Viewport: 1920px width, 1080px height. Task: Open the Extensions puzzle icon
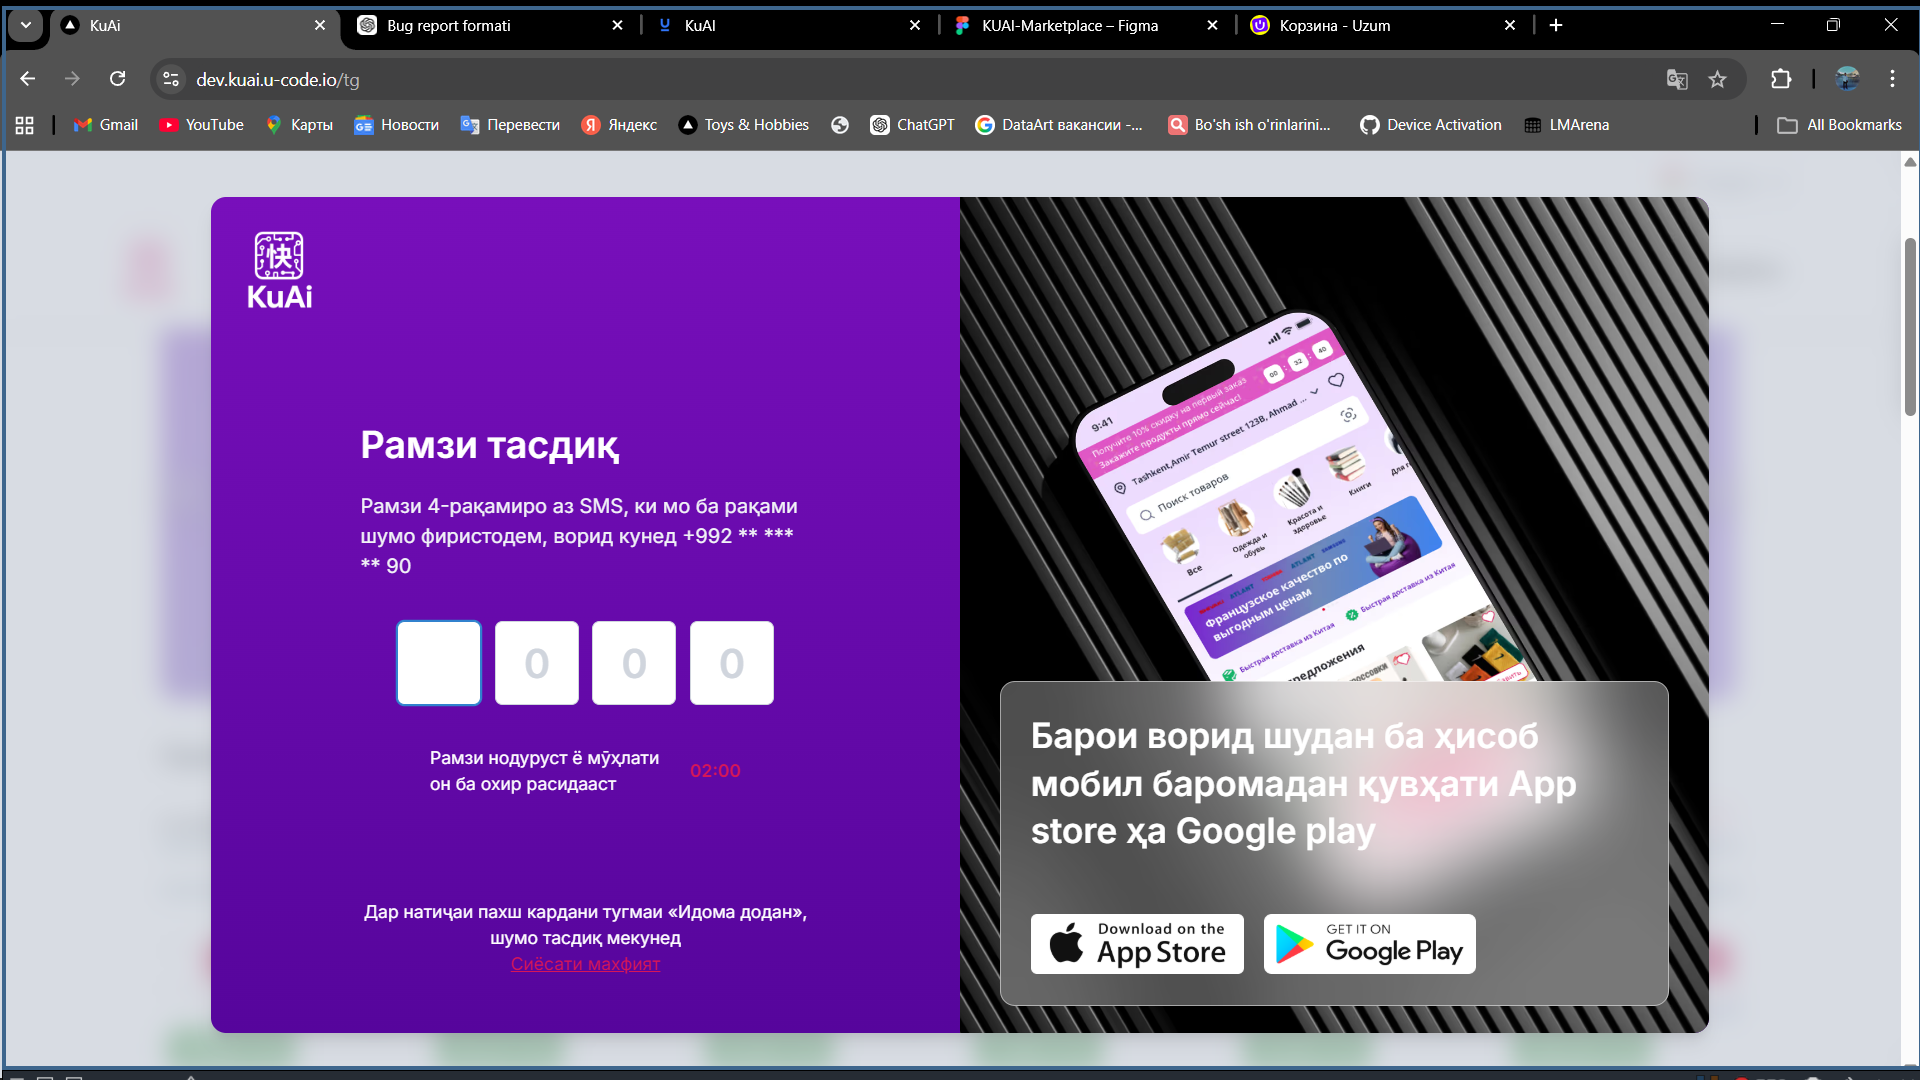click(x=1781, y=79)
